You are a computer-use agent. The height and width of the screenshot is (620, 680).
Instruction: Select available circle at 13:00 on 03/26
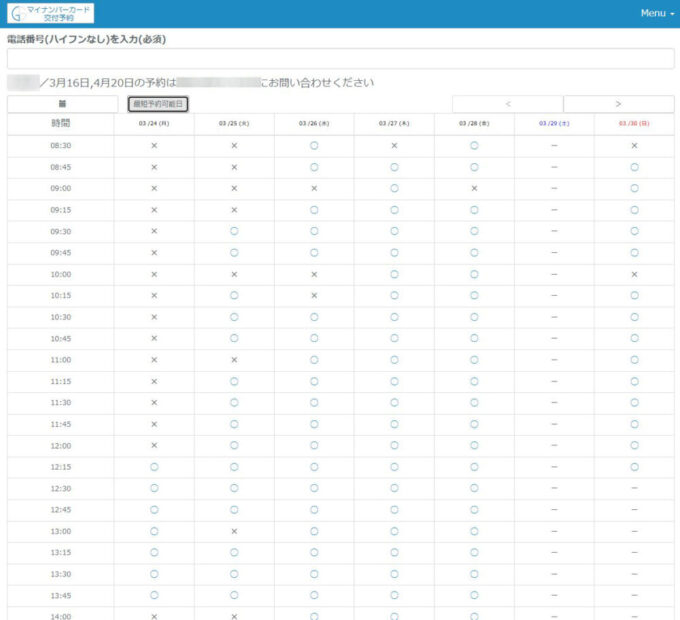click(x=314, y=531)
